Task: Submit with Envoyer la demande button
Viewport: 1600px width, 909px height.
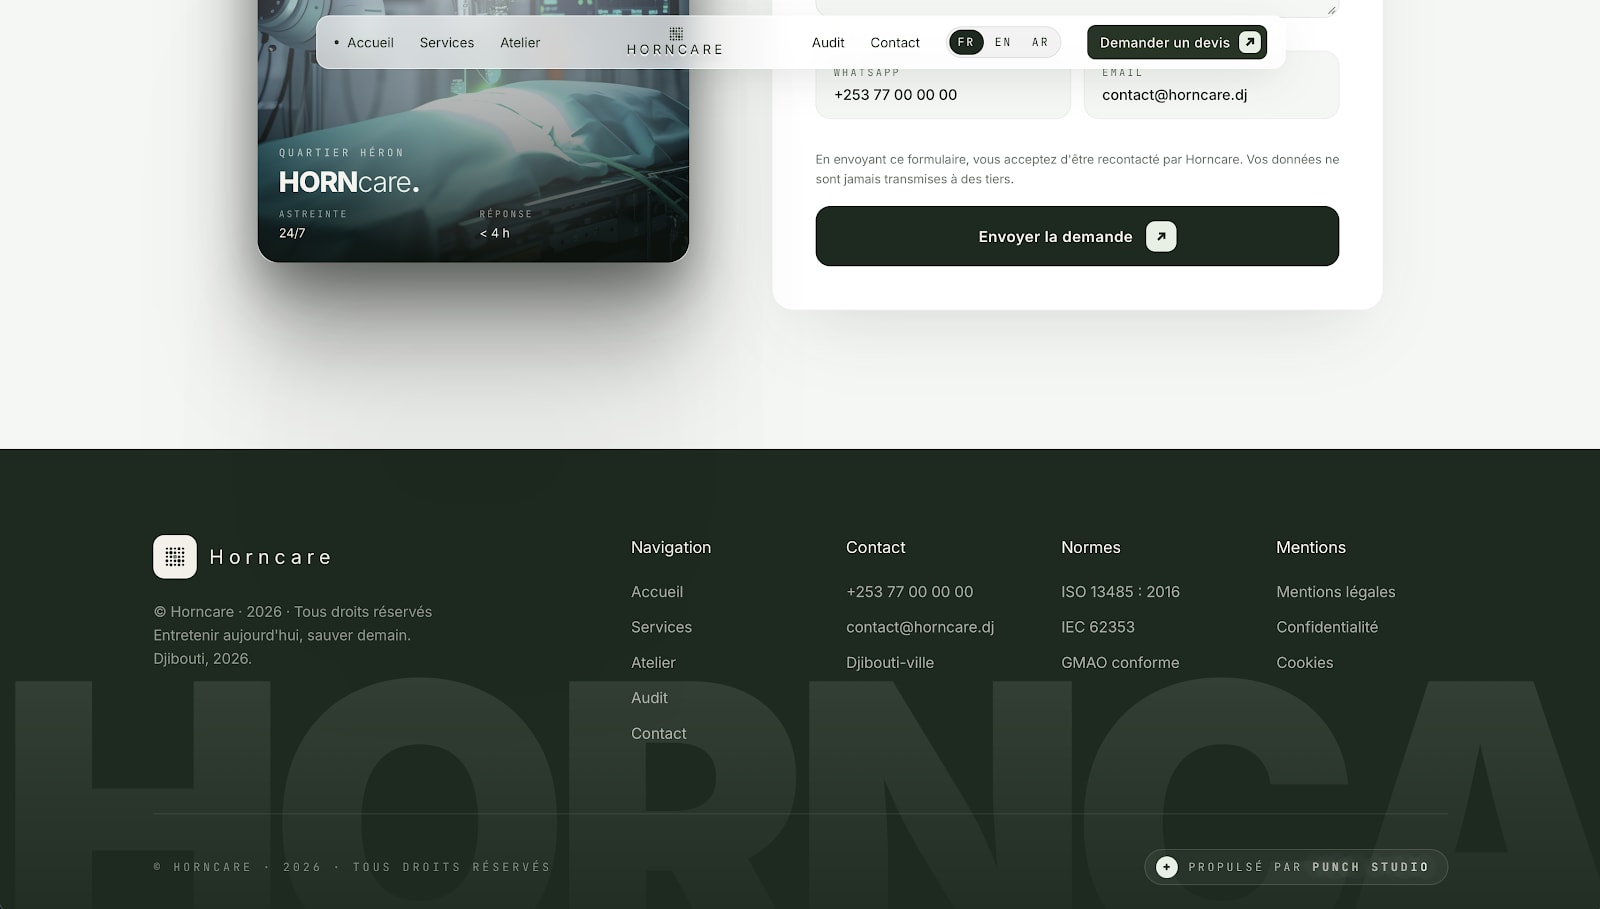Action: tap(1077, 236)
